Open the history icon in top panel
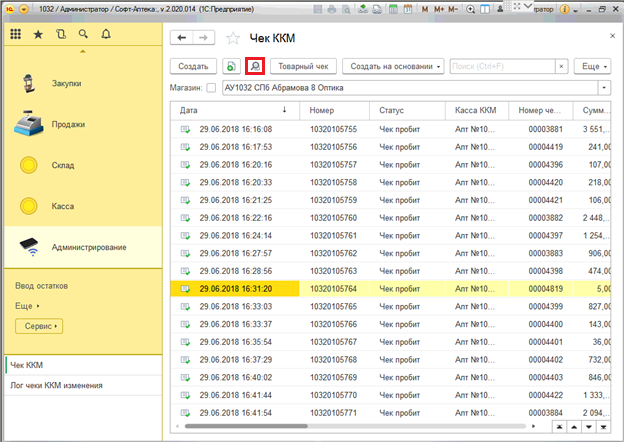This screenshot has width=624, height=442. tap(61, 34)
